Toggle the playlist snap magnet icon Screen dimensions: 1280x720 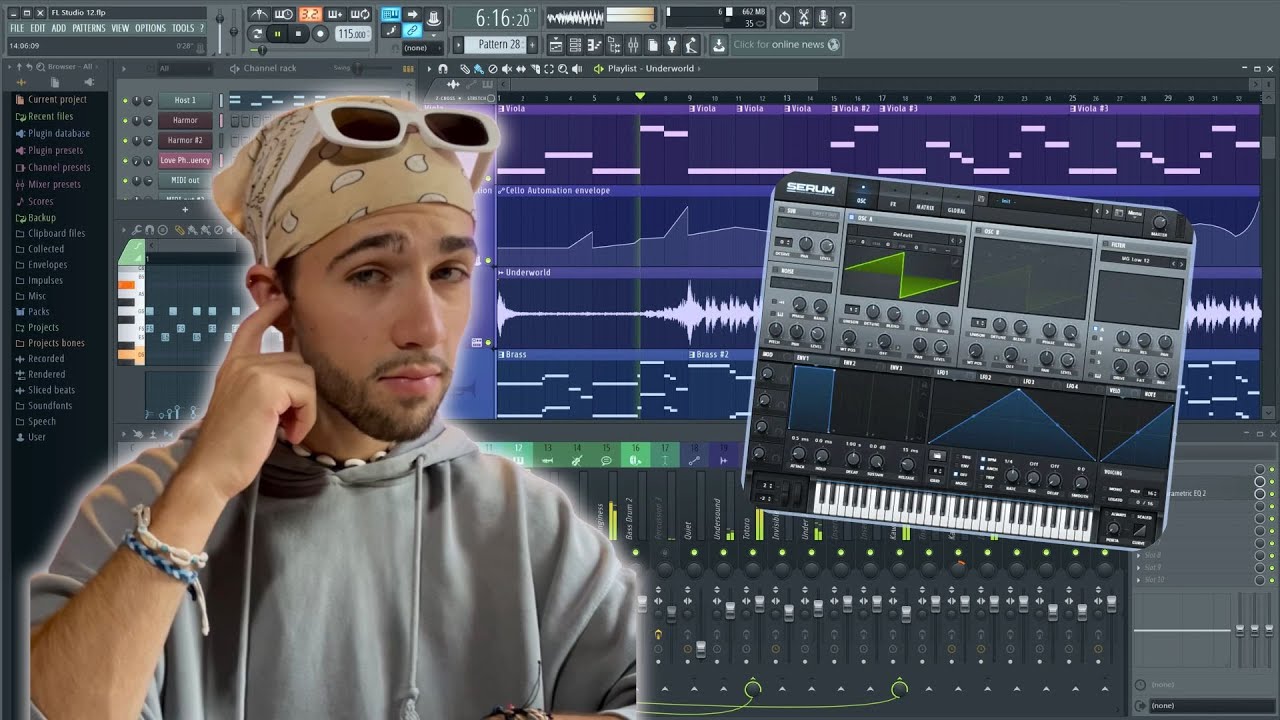coord(443,69)
